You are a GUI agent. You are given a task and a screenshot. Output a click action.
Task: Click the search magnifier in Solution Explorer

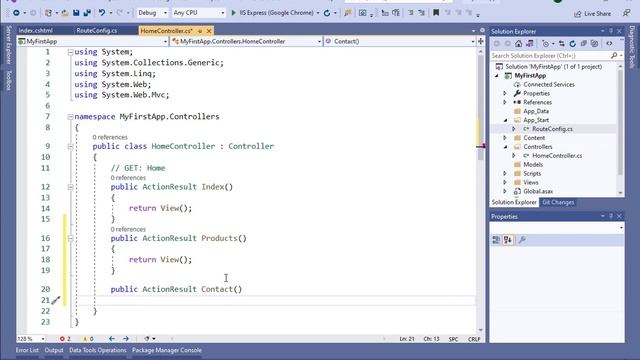pos(614,56)
